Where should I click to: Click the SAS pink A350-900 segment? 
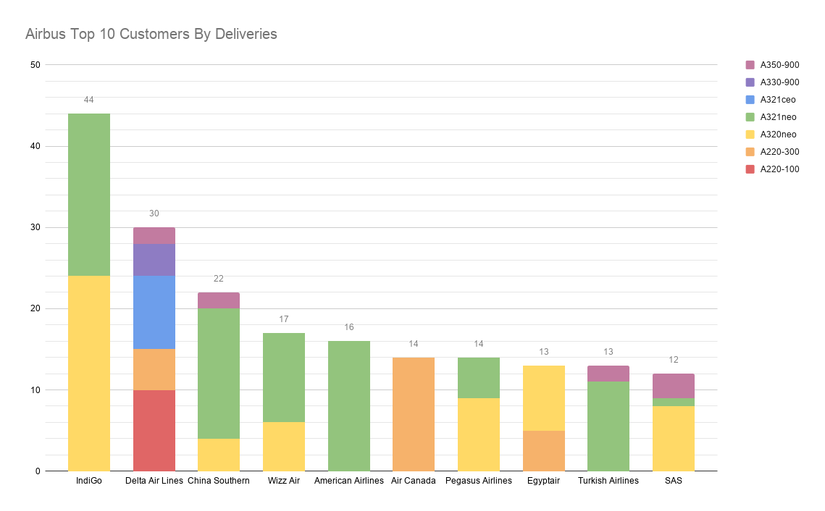pyautogui.click(x=673, y=386)
